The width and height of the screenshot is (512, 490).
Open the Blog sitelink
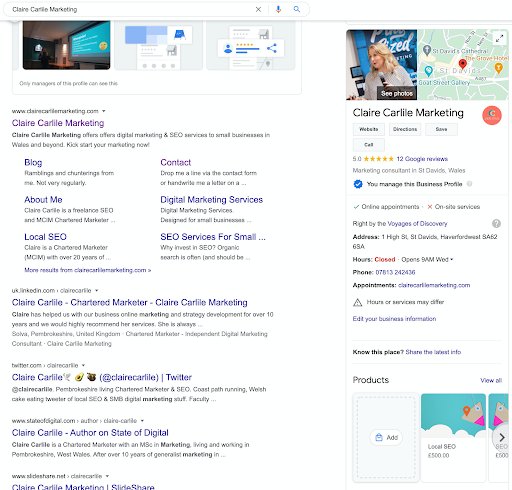coord(33,162)
